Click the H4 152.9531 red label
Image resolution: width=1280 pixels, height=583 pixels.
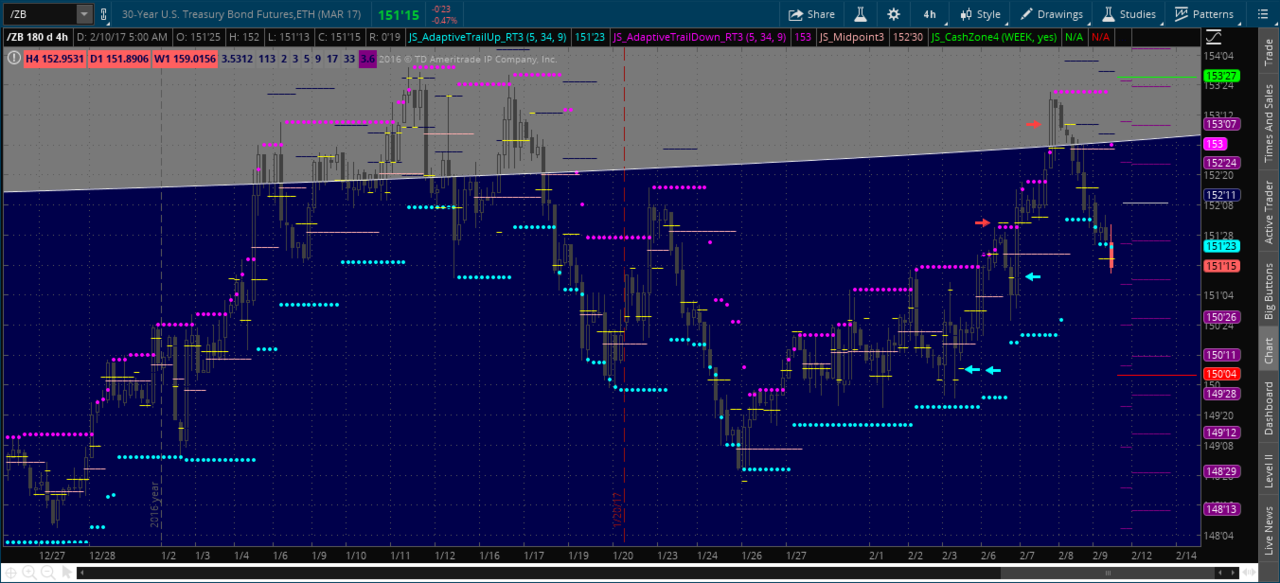coord(54,59)
